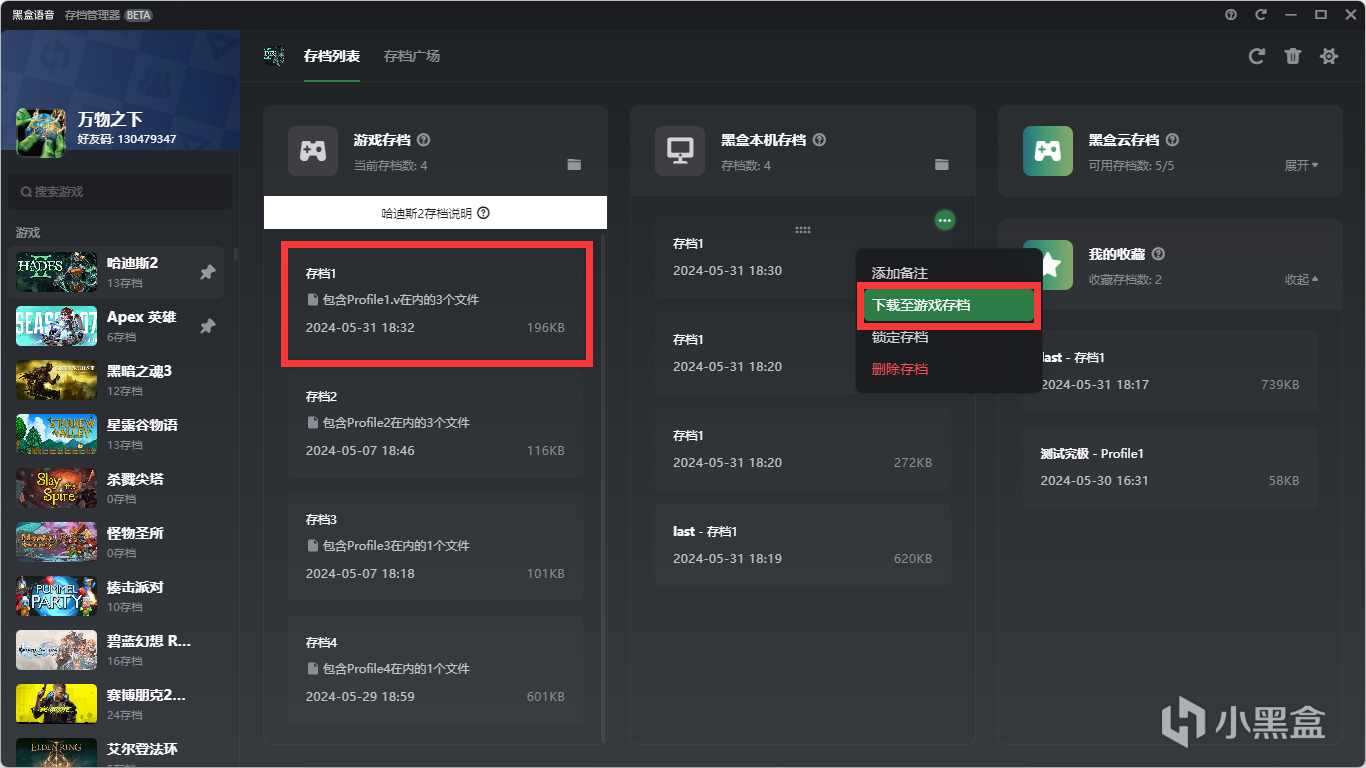Select 揍击派对 in game list
Image resolution: width=1366 pixels, height=768 pixels.
coord(116,596)
